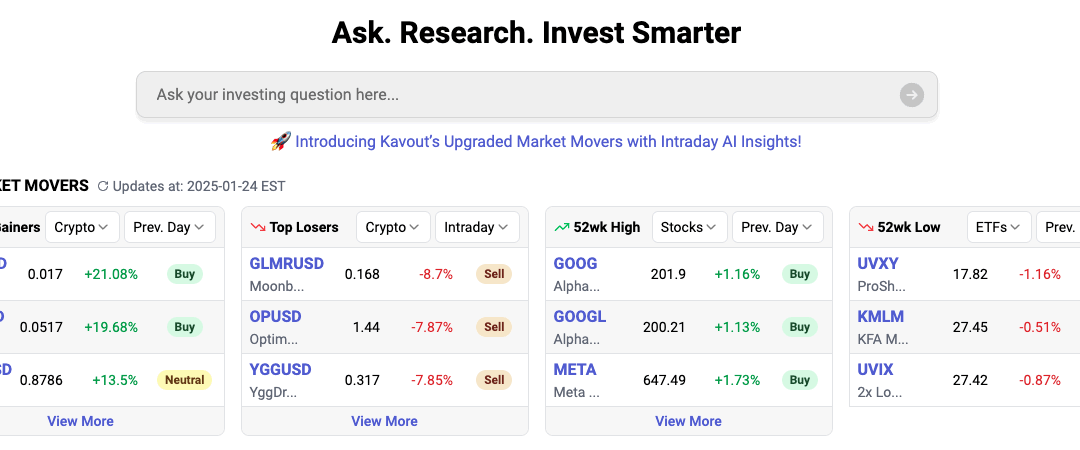Expand the 52wk High Prev. Day dropdown

[x=777, y=227]
